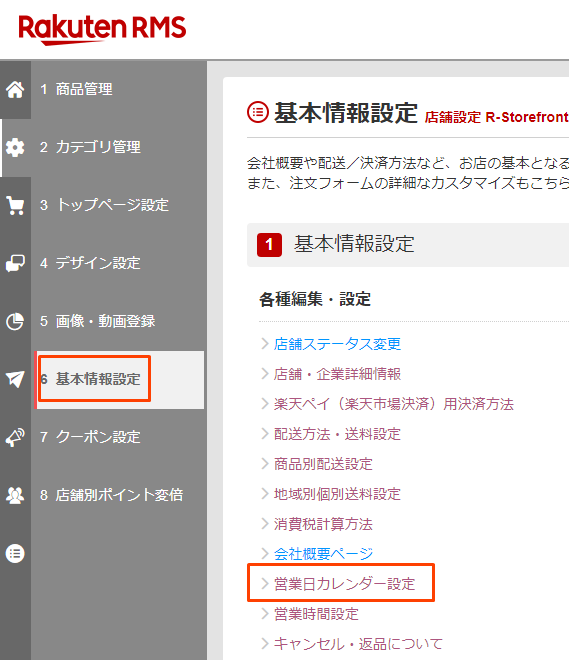Open the 店舗ステータス変更 link
The width and height of the screenshot is (569, 660).
point(337,344)
